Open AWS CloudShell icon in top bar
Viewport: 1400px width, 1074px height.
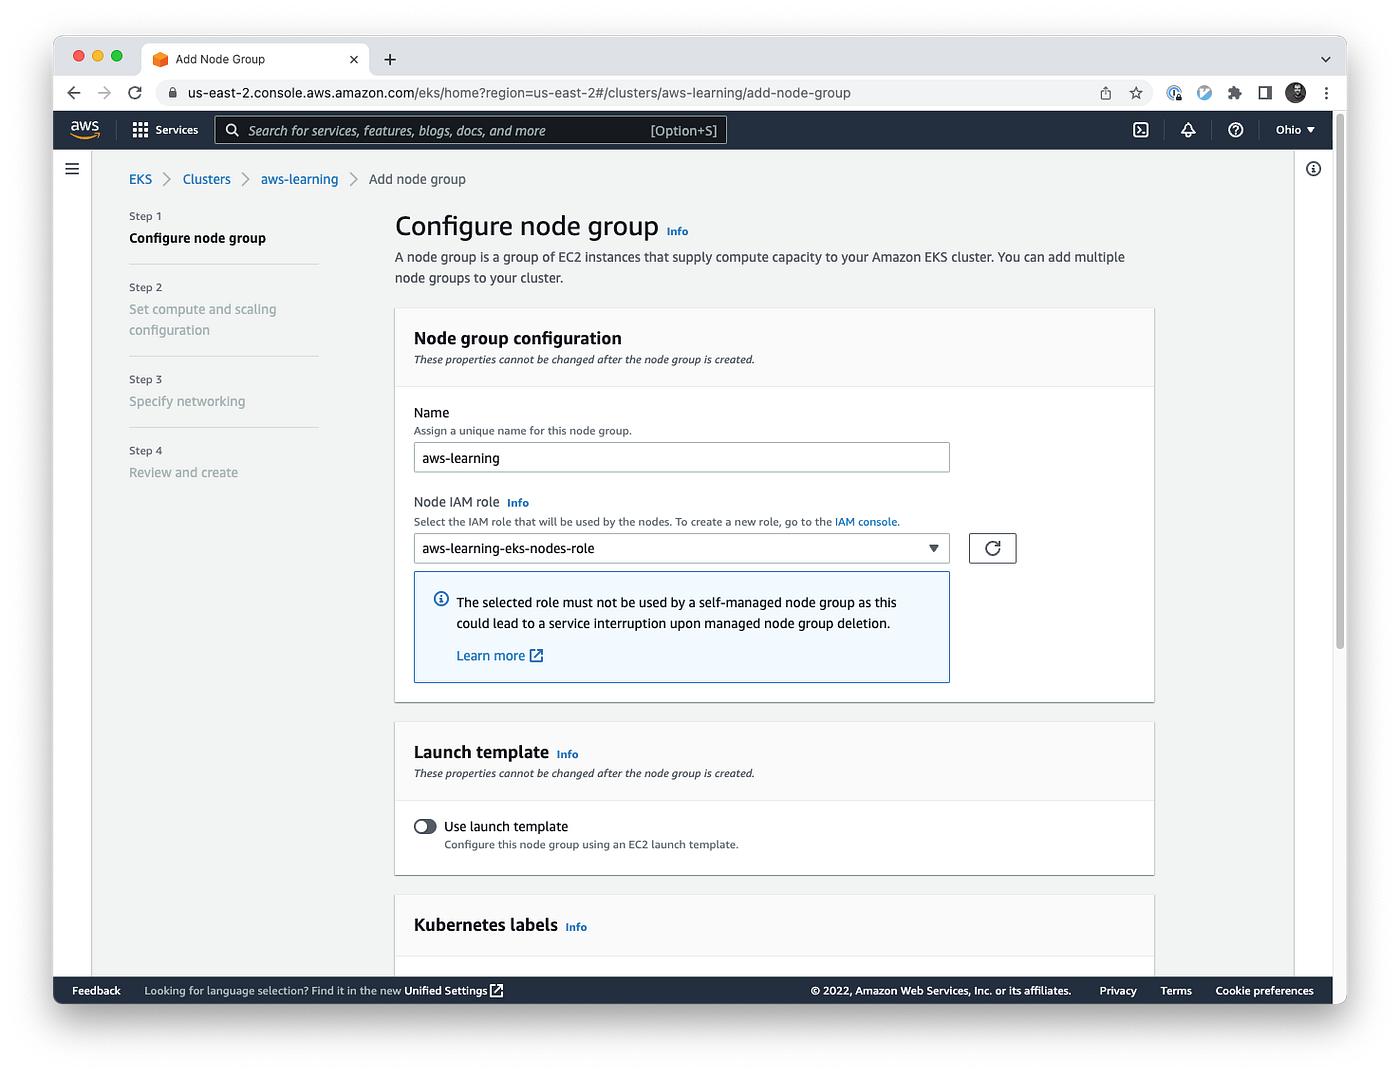pyautogui.click(x=1141, y=130)
